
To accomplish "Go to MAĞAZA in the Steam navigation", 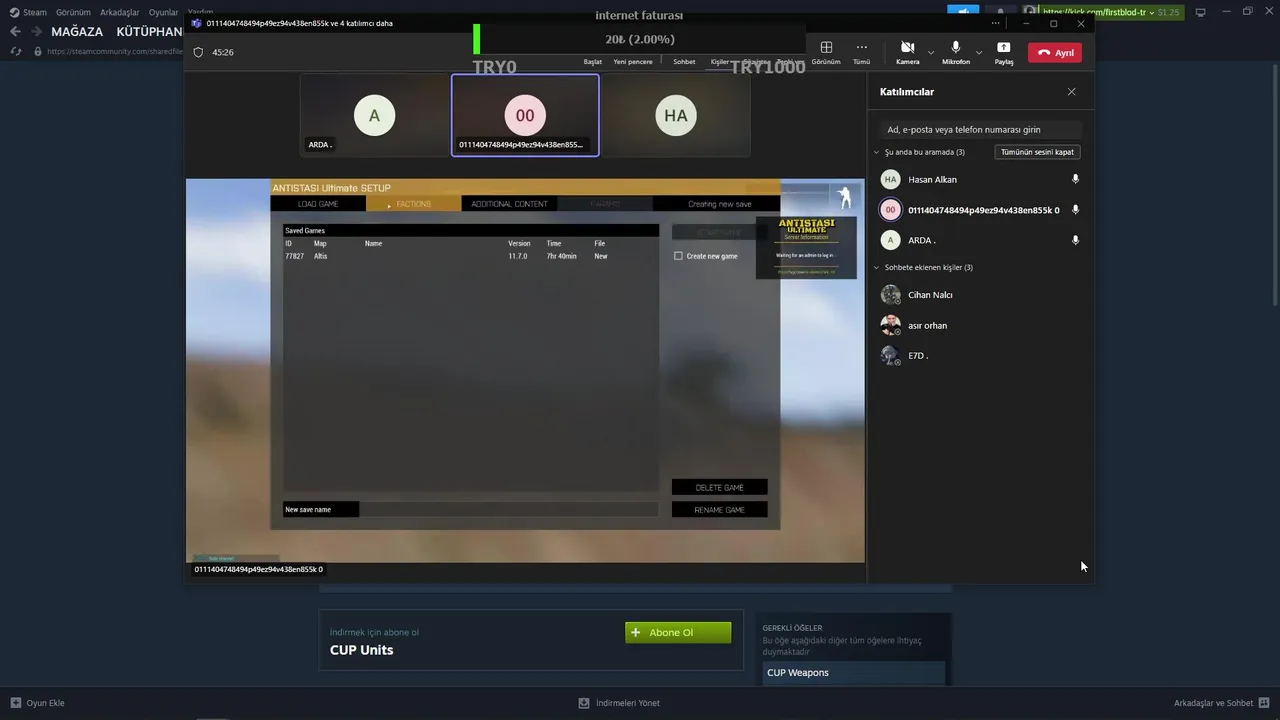I will click(77, 32).
